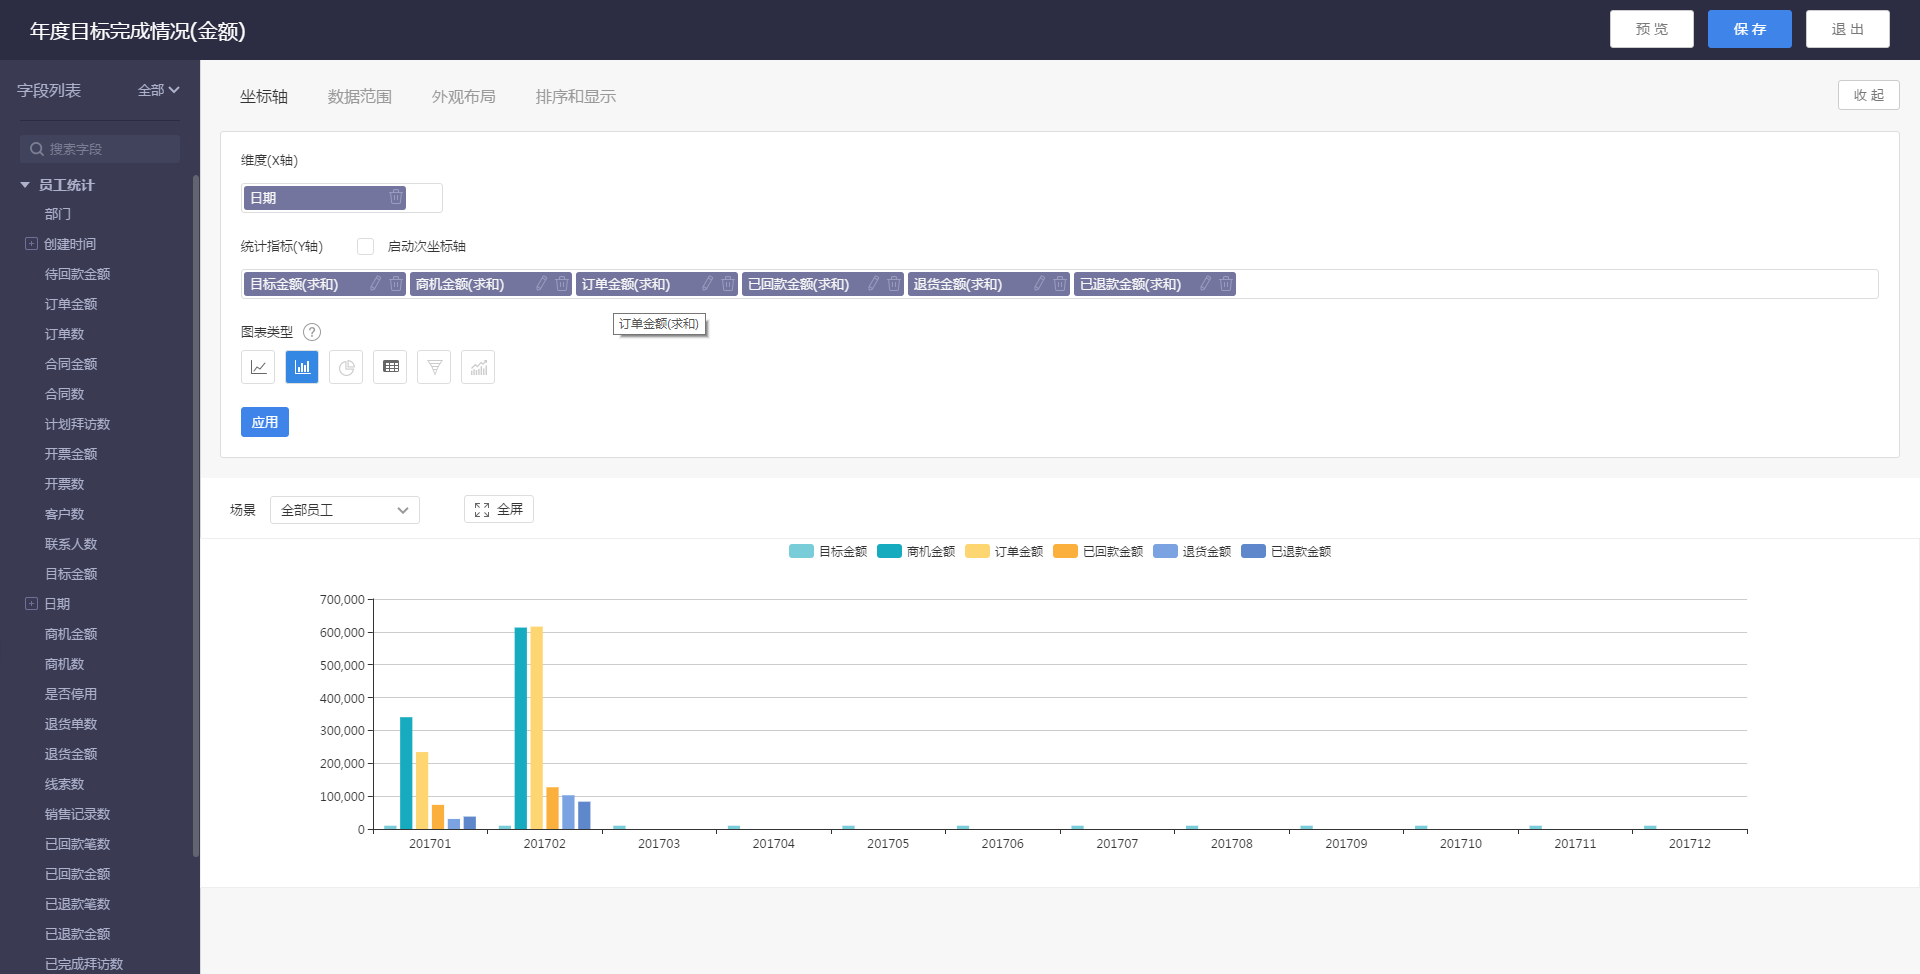1920x974 pixels.
Task: Edit the 目标金额(求和) metric with pencil icon
Action: [376, 284]
